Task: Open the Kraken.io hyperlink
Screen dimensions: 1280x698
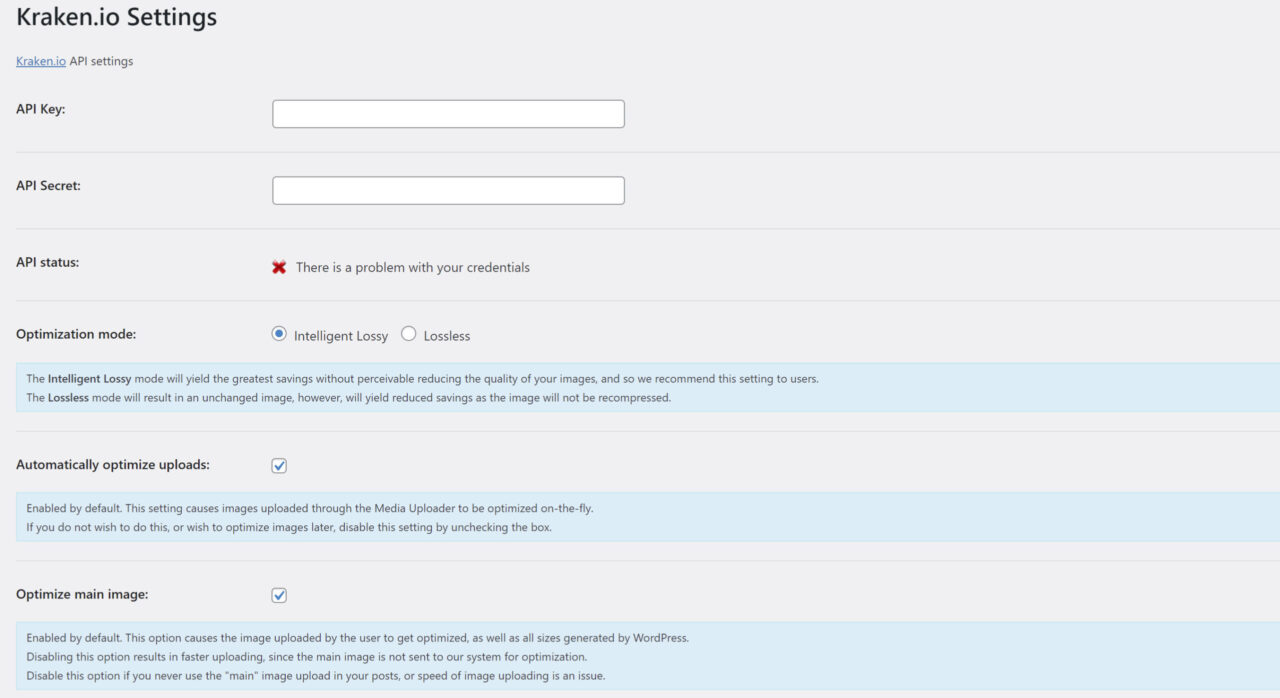Action: pos(40,61)
